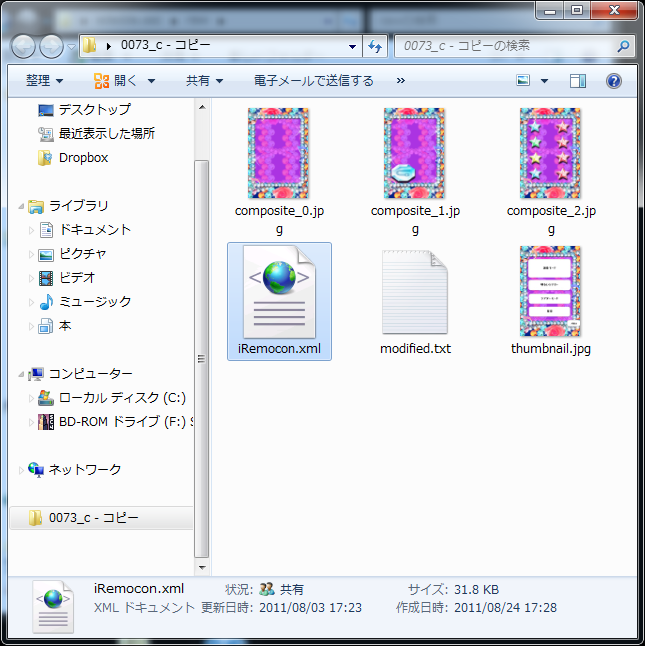The height and width of the screenshot is (646, 645).
Task: Open the 共有 menu
Action: [x=205, y=81]
